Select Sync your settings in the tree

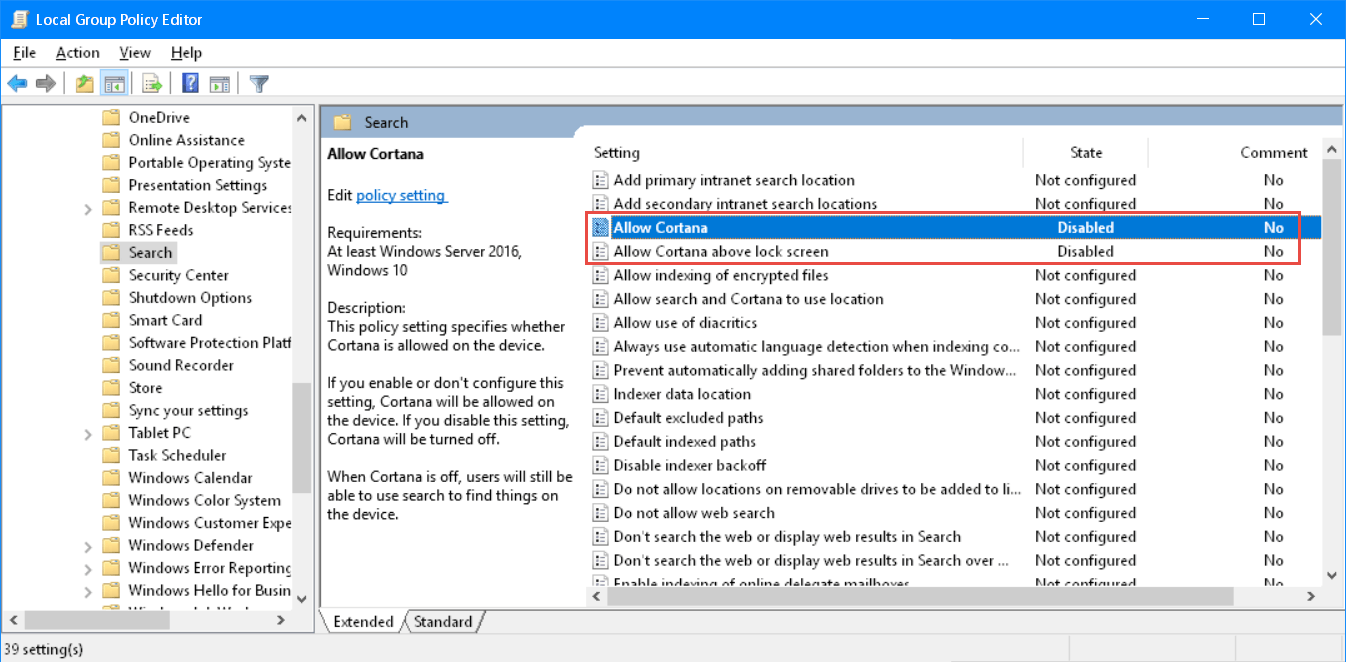(x=188, y=411)
